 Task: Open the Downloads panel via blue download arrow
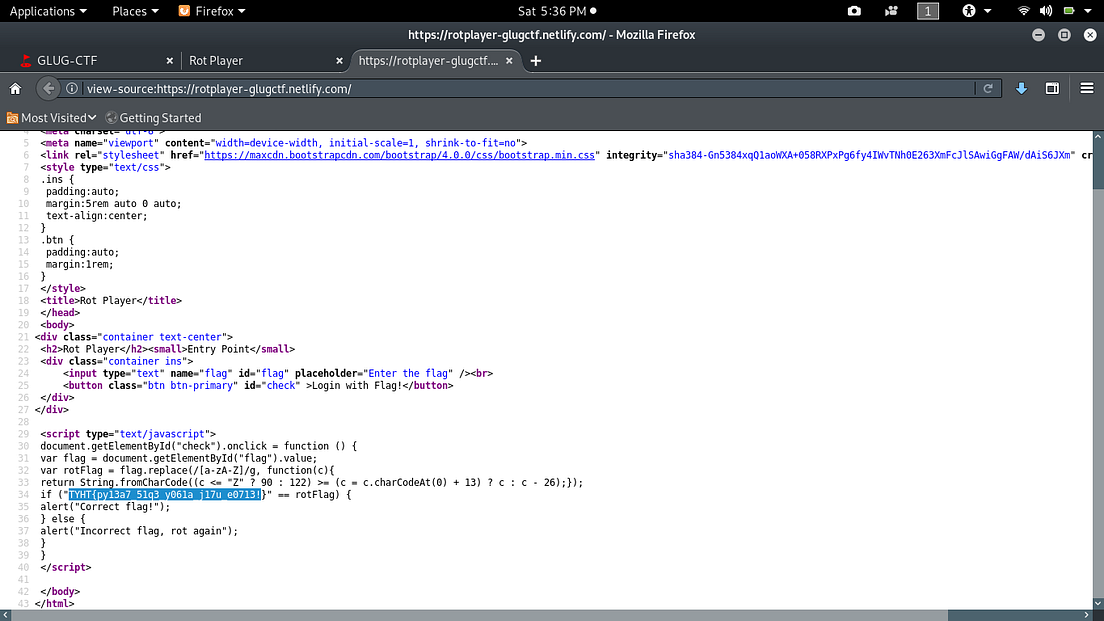click(x=1020, y=87)
